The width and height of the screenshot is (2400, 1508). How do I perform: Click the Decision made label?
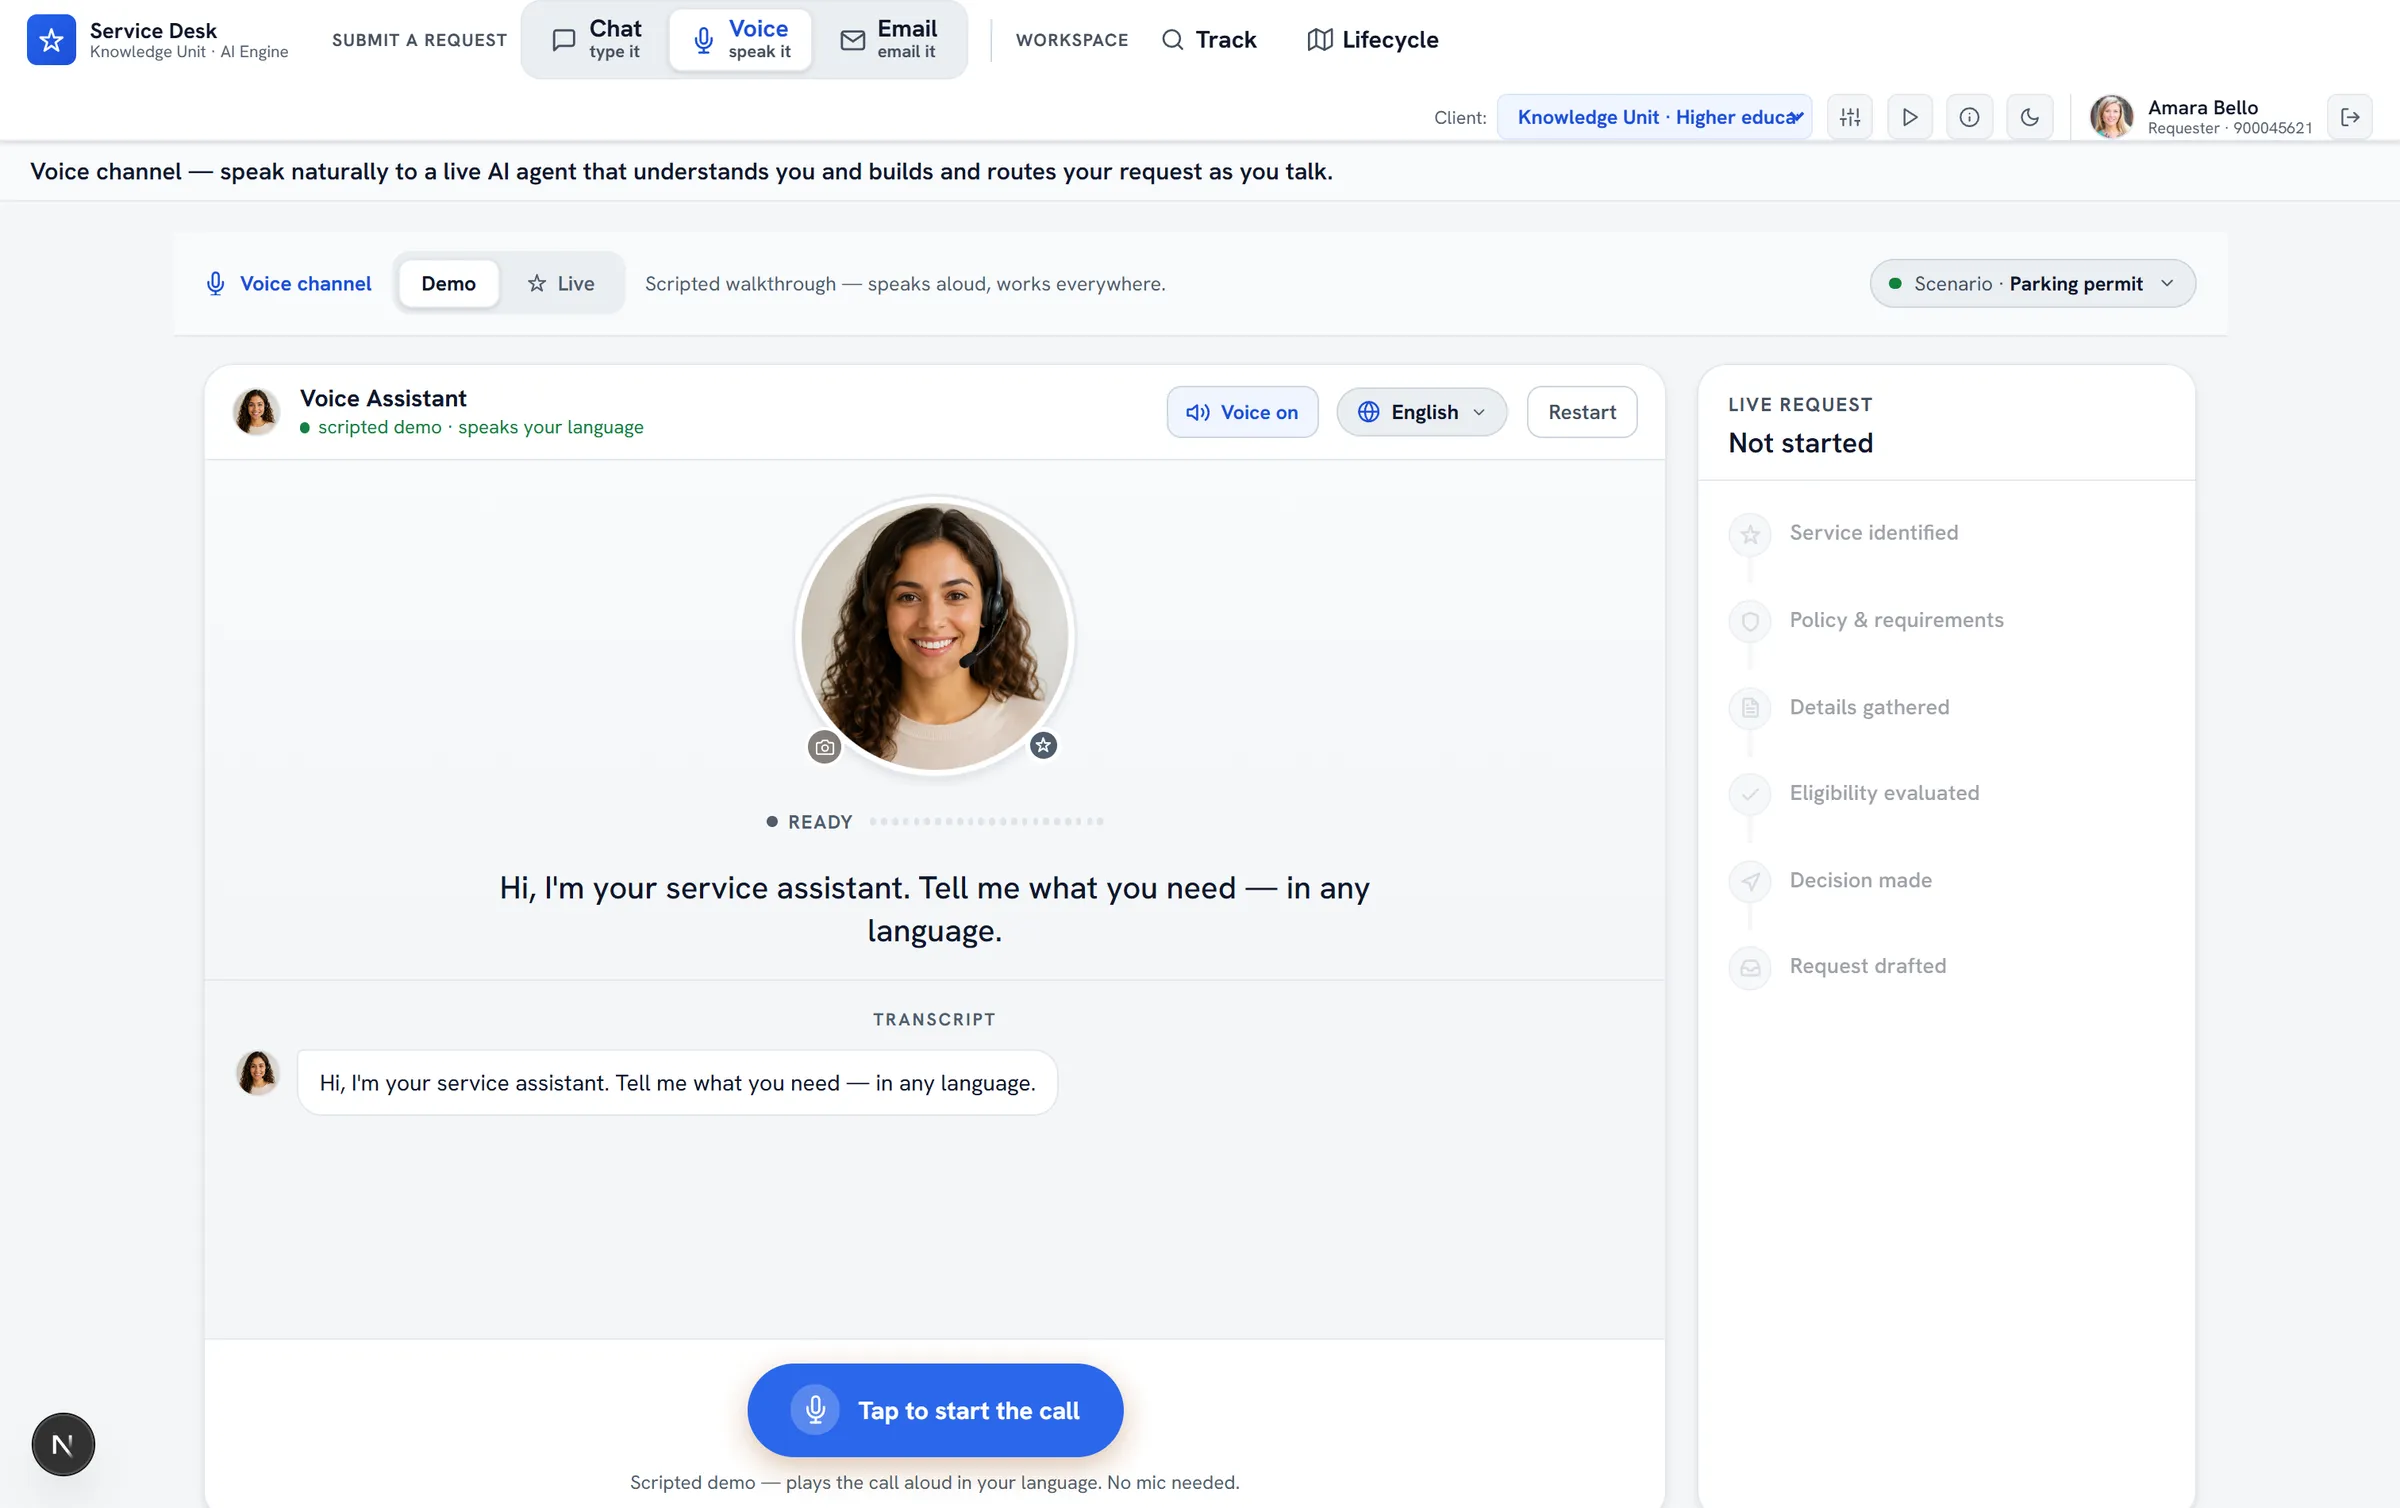[x=1860, y=880]
